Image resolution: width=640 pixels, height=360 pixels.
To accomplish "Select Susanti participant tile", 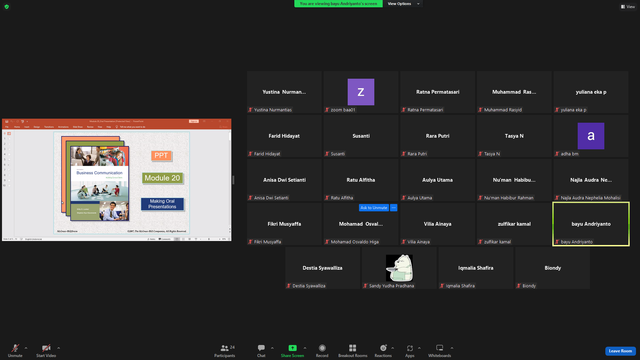I will tap(361, 136).
